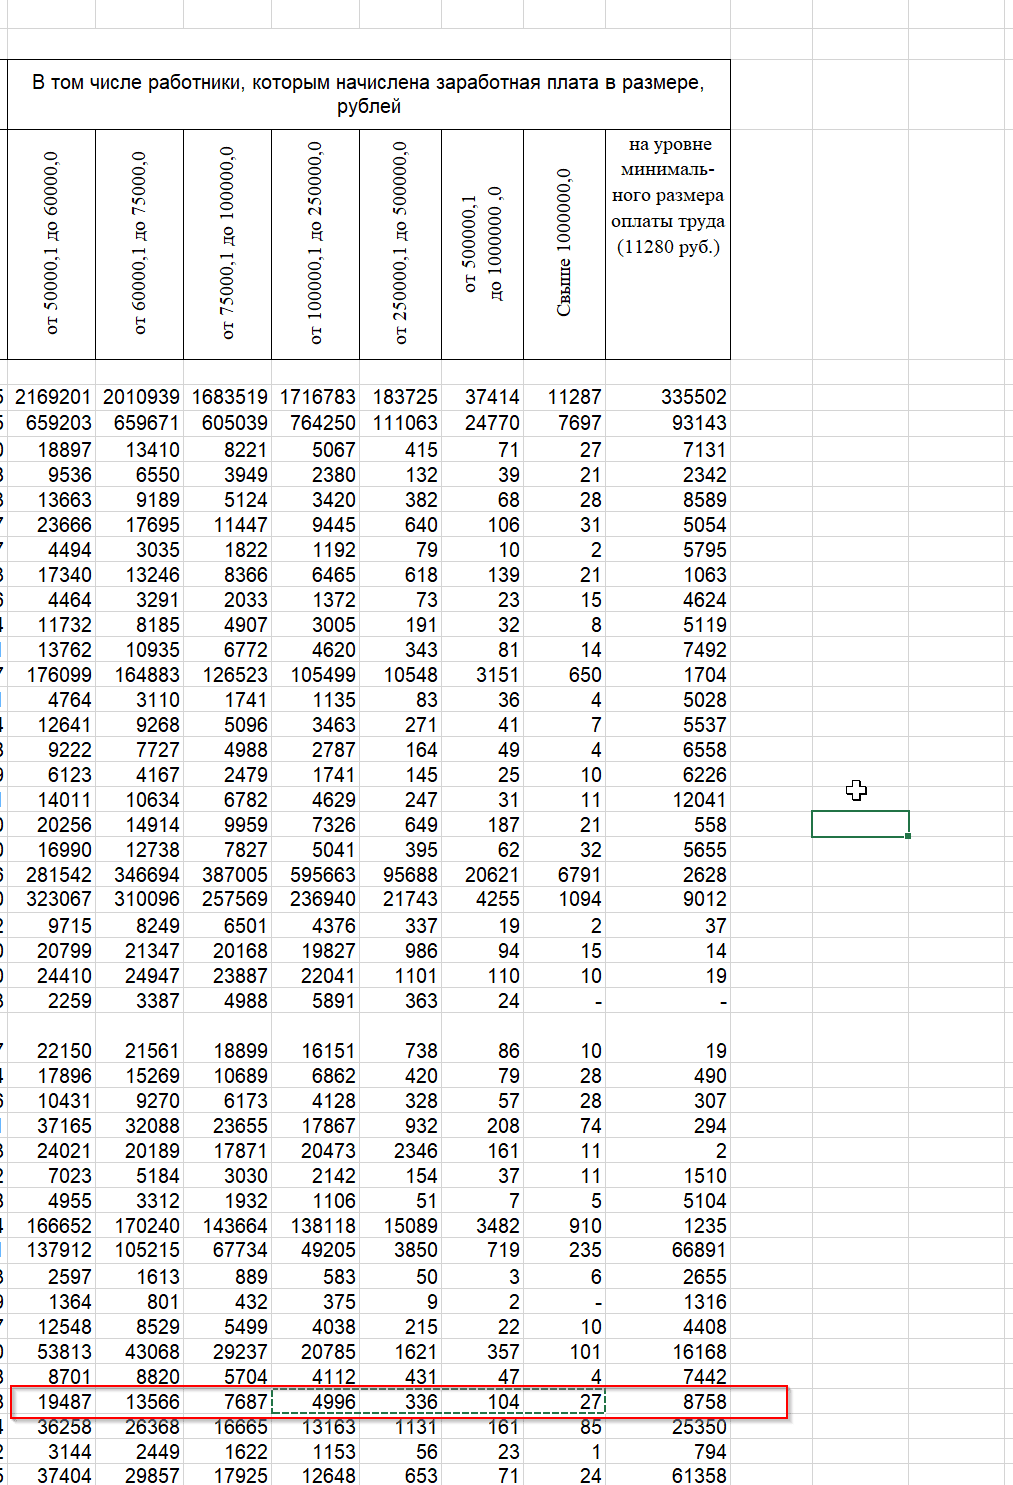Select the cell containing 61358
Image resolution: width=1013 pixels, height=1485 pixels.
coord(668,1475)
